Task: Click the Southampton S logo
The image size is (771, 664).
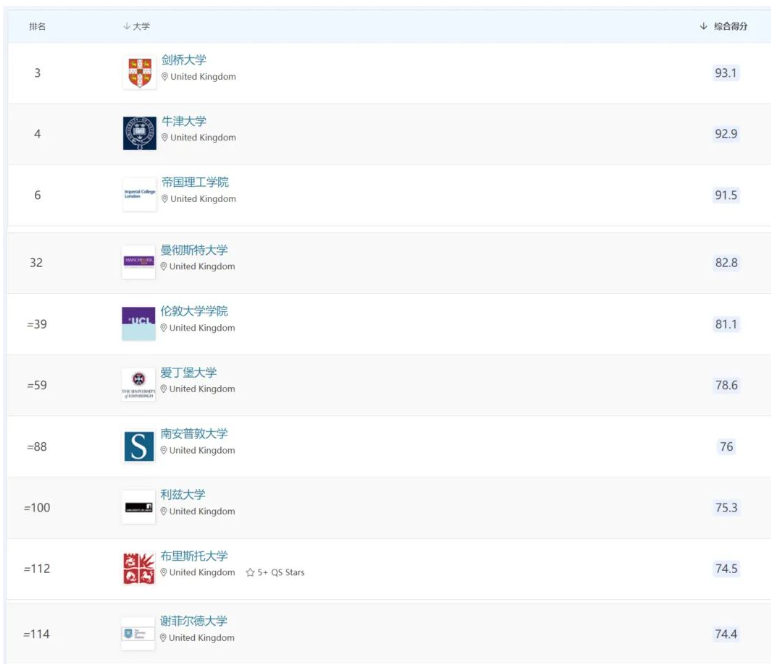Action: (x=139, y=446)
